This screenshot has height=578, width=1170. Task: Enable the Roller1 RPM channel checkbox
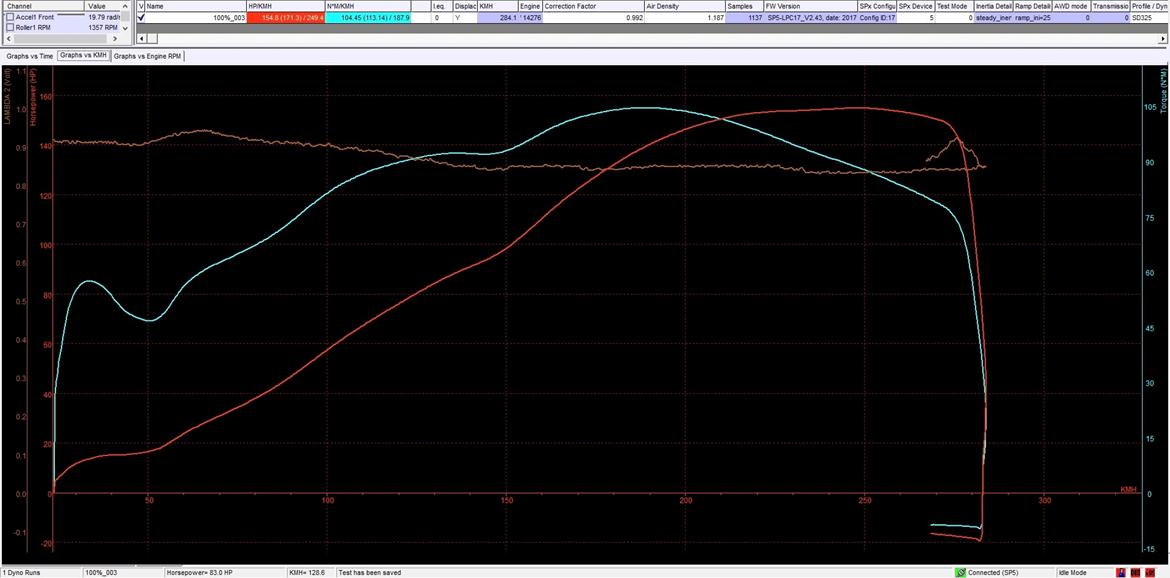(x=11, y=28)
